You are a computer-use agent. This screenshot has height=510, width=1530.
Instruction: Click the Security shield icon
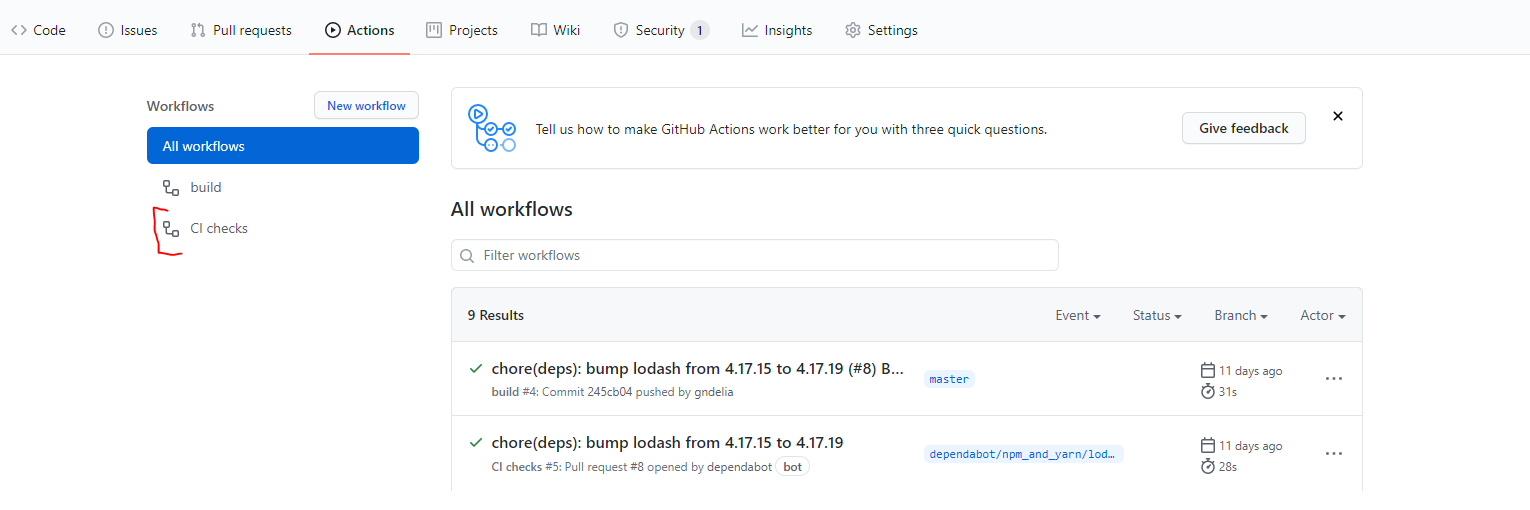point(621,30)
